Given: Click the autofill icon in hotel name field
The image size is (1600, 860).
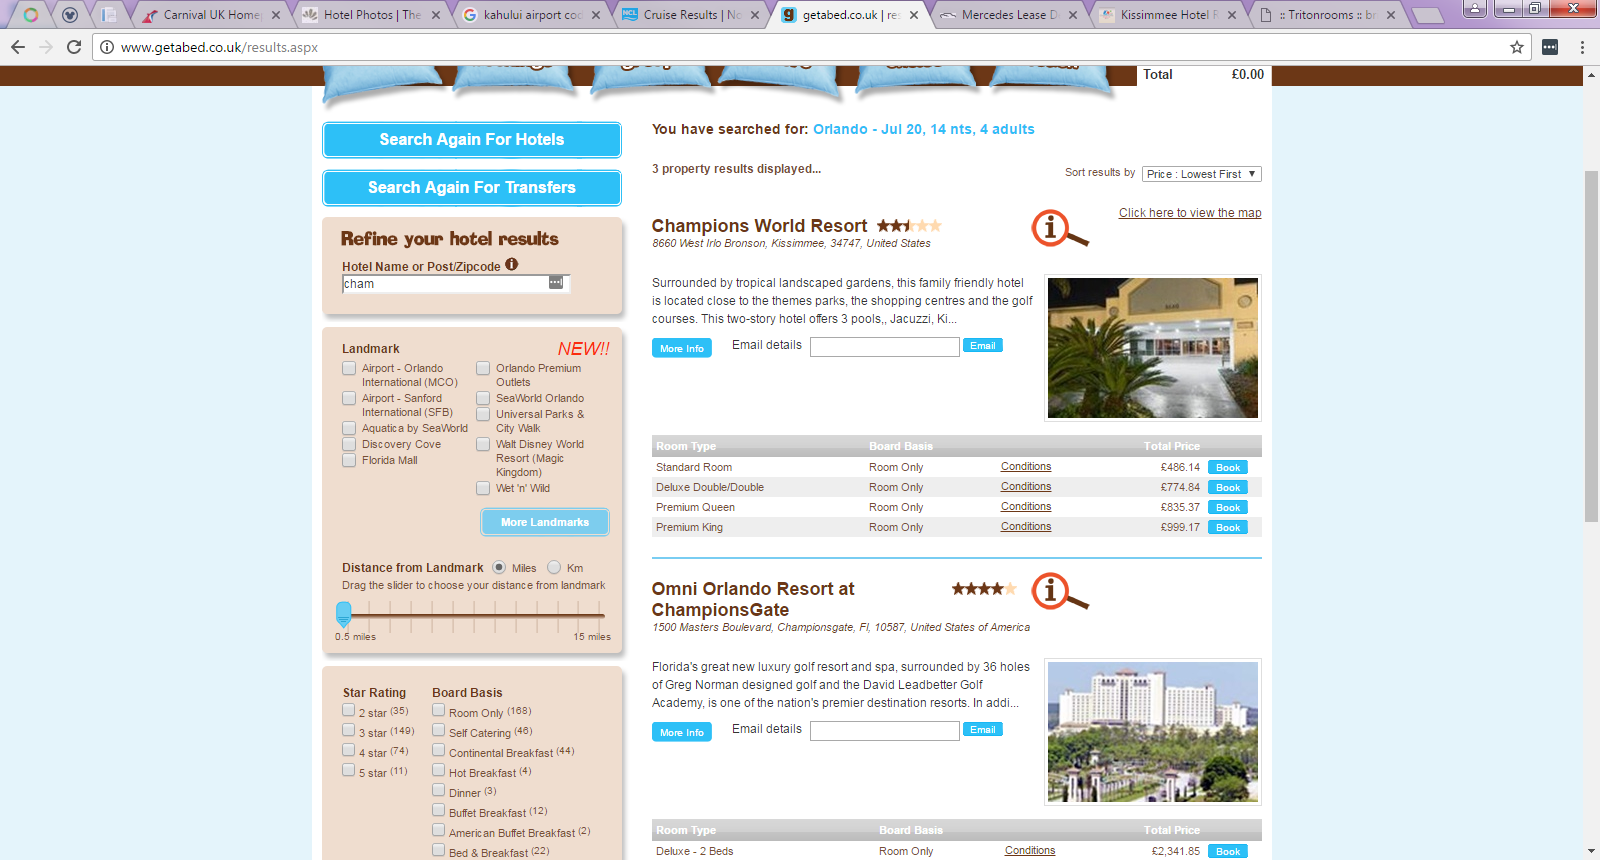Looking at the screenshot, I should click(x=556, y=283).
